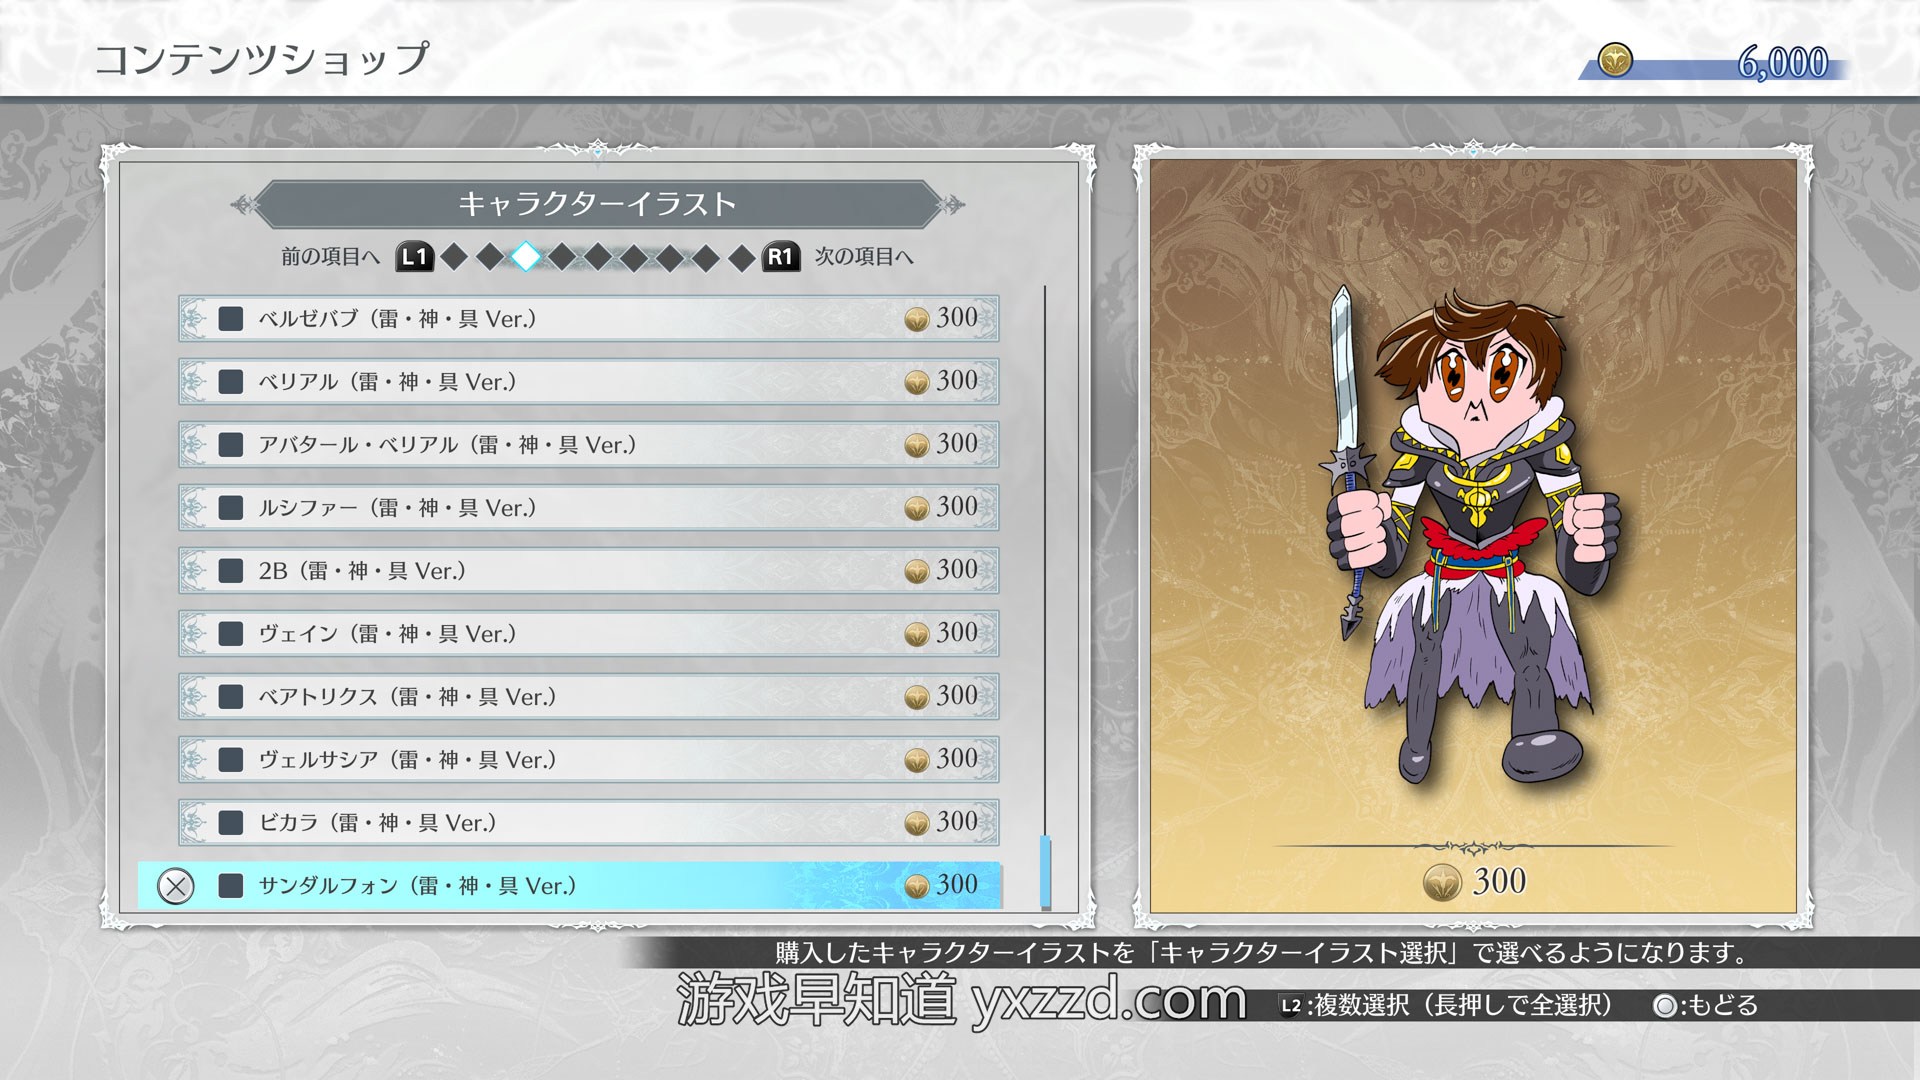Click the coin icon on the 2B row

pos(916,571)
